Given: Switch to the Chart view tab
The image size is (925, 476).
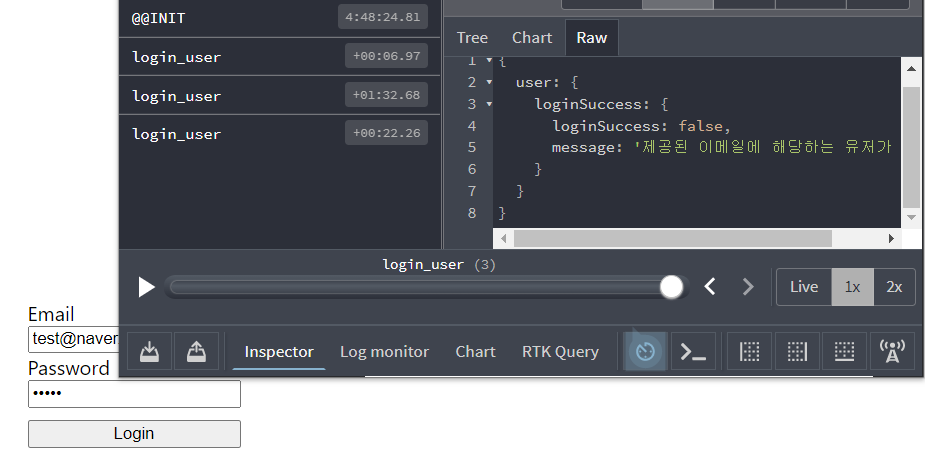Looking at the screenshot, I should [532, 38].
